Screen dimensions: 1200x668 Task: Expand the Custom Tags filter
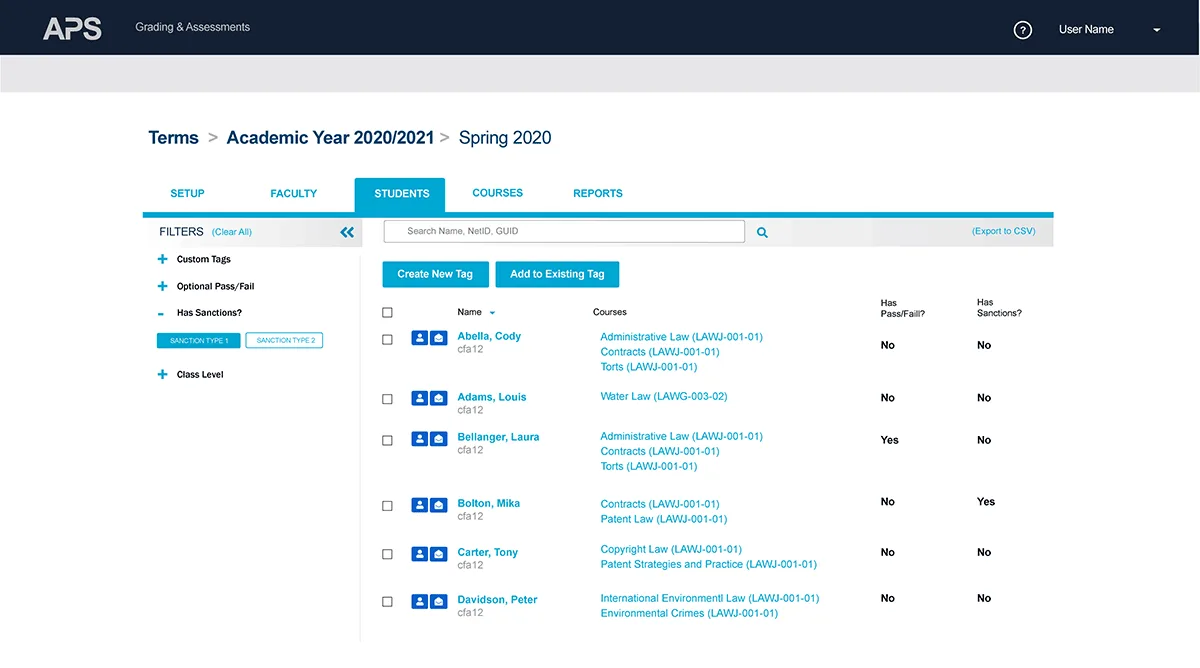pyautogui.click(x=162, y=259)
